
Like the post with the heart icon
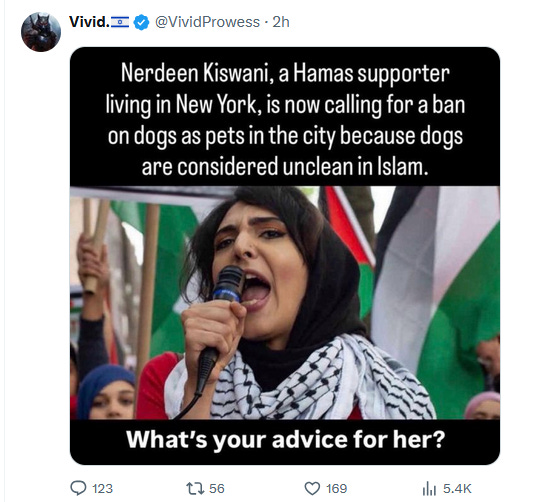[312, 488]
